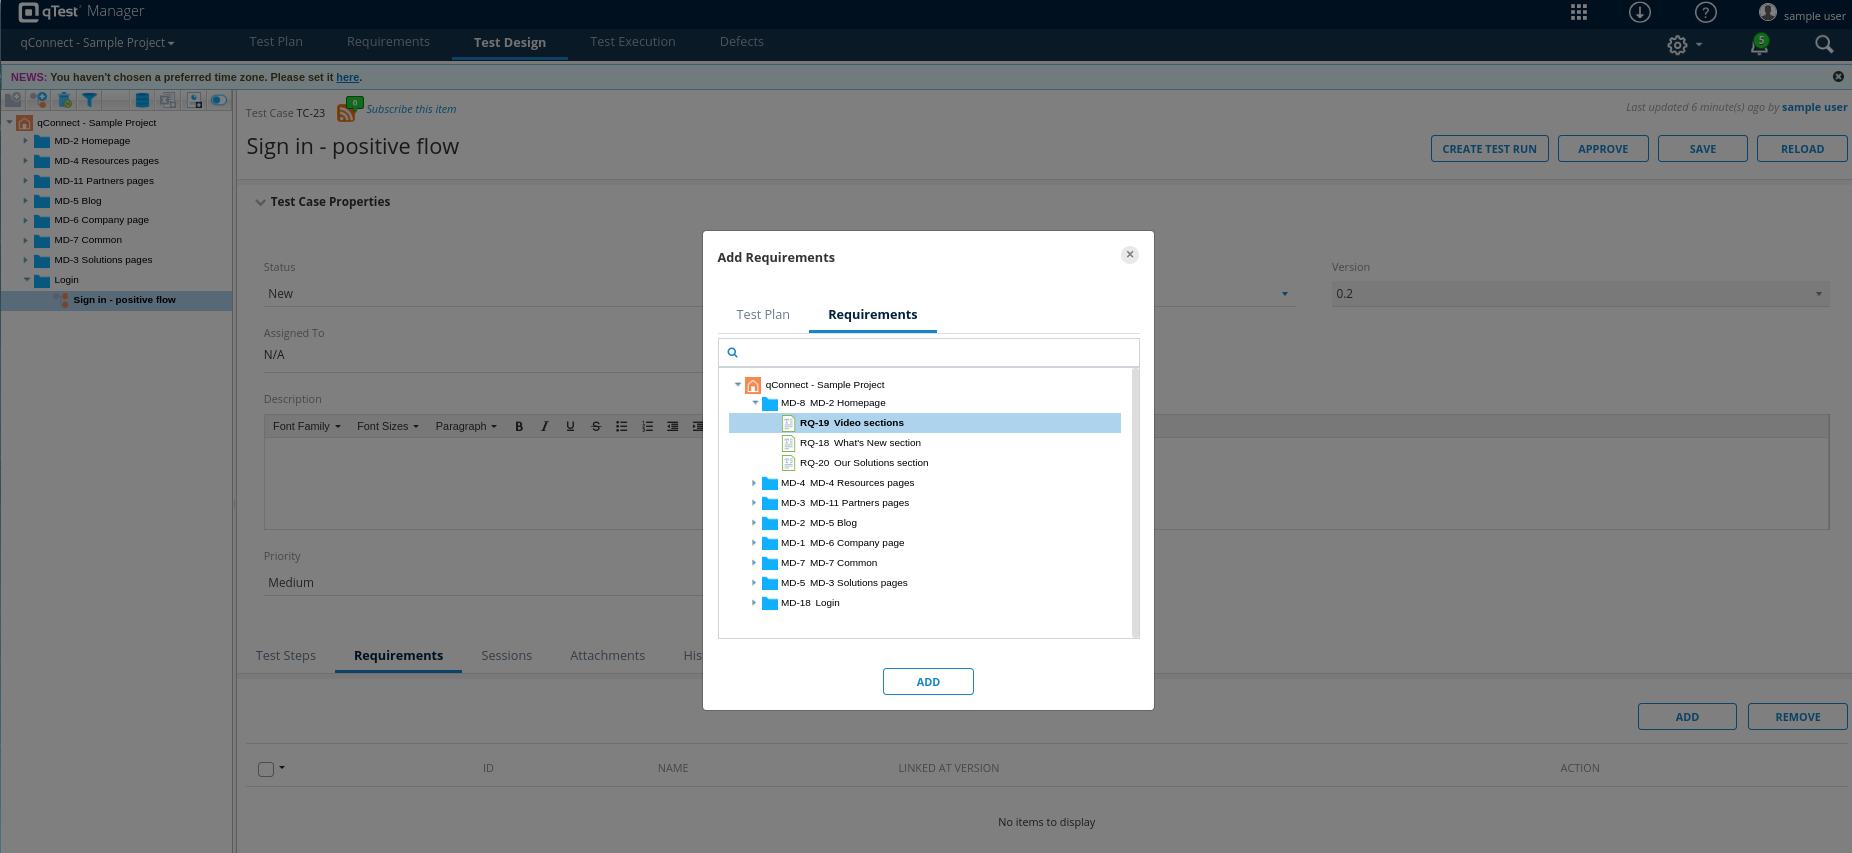This screenshot has width=1852, height=853.
Task: Go to the Test Execution tab
Action: (x=632, y=42)
